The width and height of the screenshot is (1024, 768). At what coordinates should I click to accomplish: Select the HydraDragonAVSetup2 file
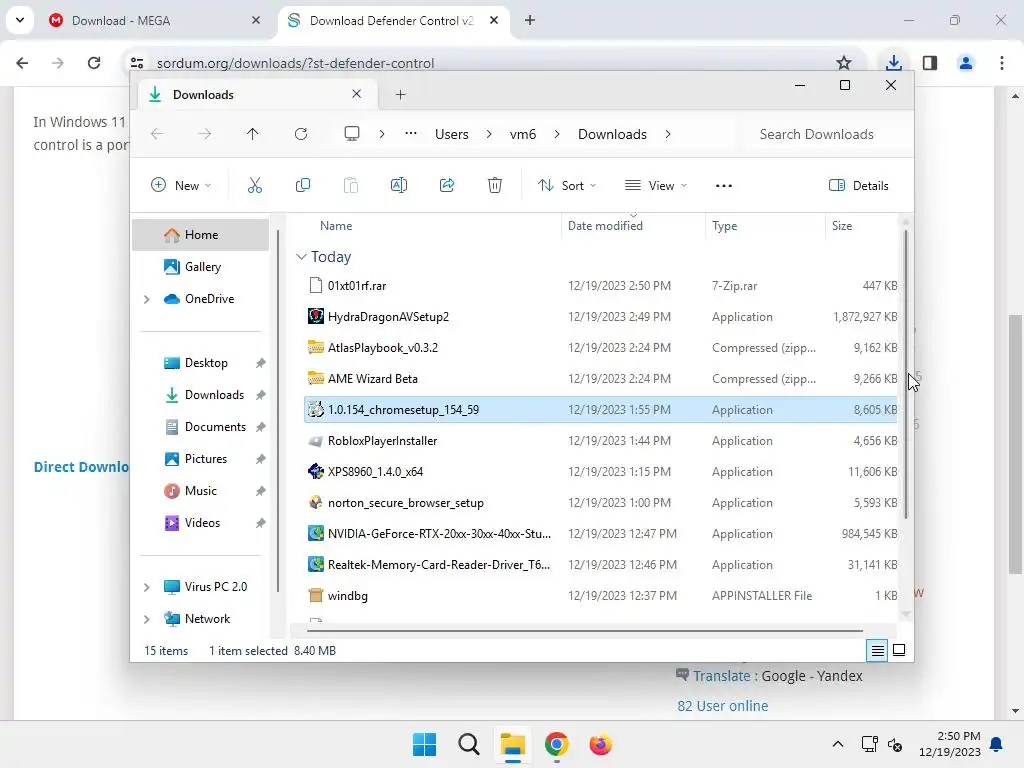[x=601, y=317]
